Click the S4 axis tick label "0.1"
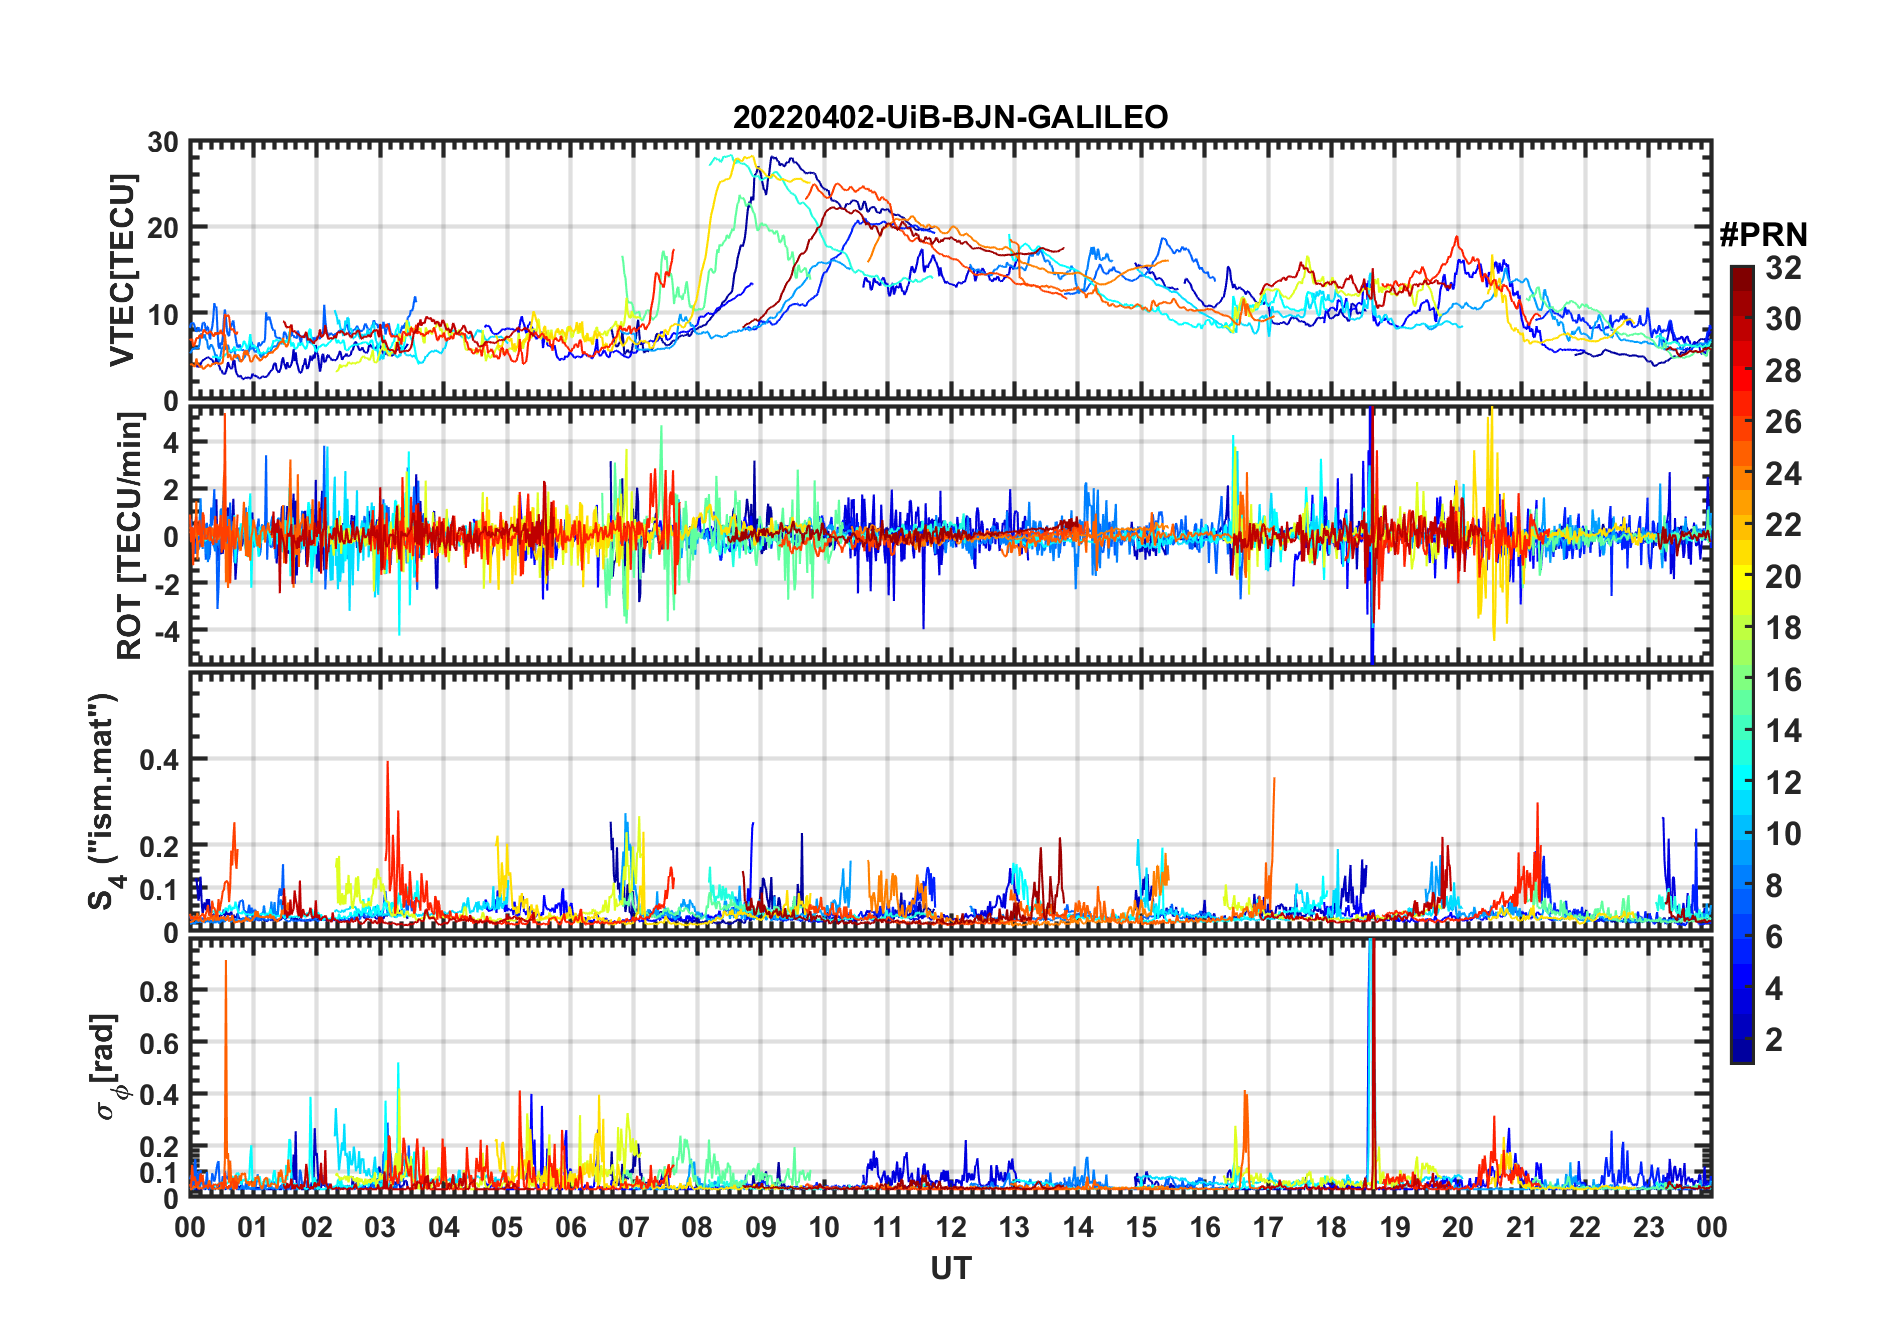This screenshot has width=1902, height=1330. (x=159, y=890)
